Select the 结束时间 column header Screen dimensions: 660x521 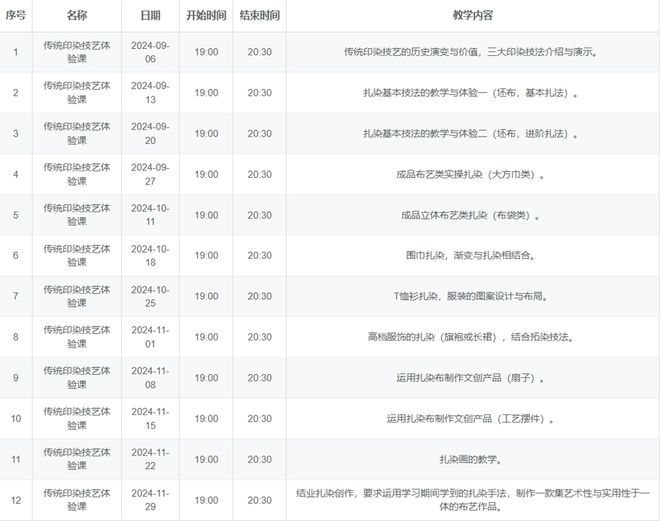click(259, 17)
